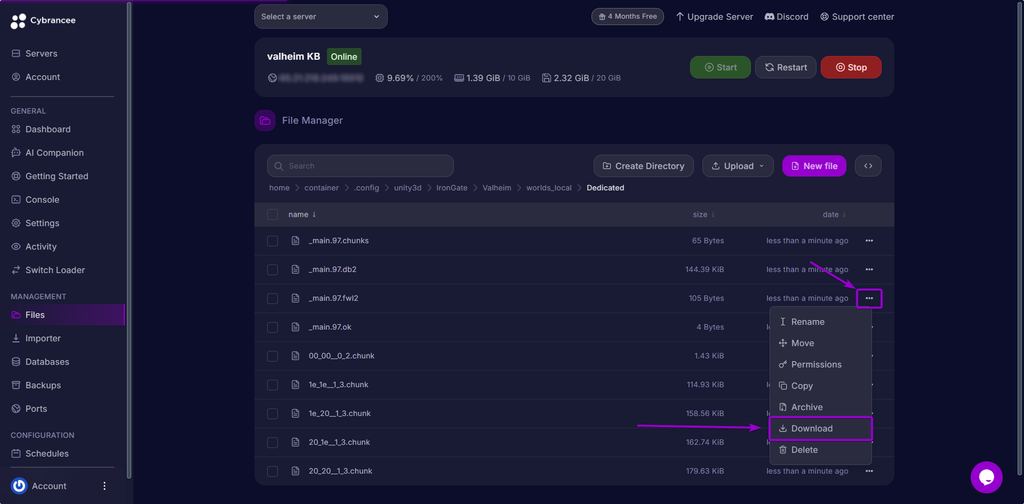The width and height of the screenshot is (1024, 504).
Task: Click the New file button
Action: [814, 166]
